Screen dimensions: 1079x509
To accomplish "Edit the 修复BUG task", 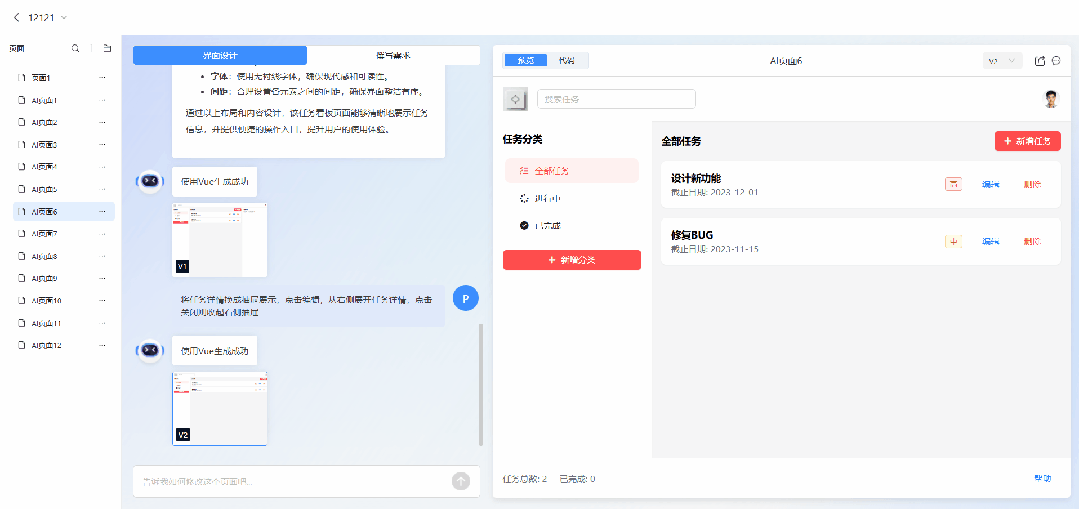I will [991, 241].
